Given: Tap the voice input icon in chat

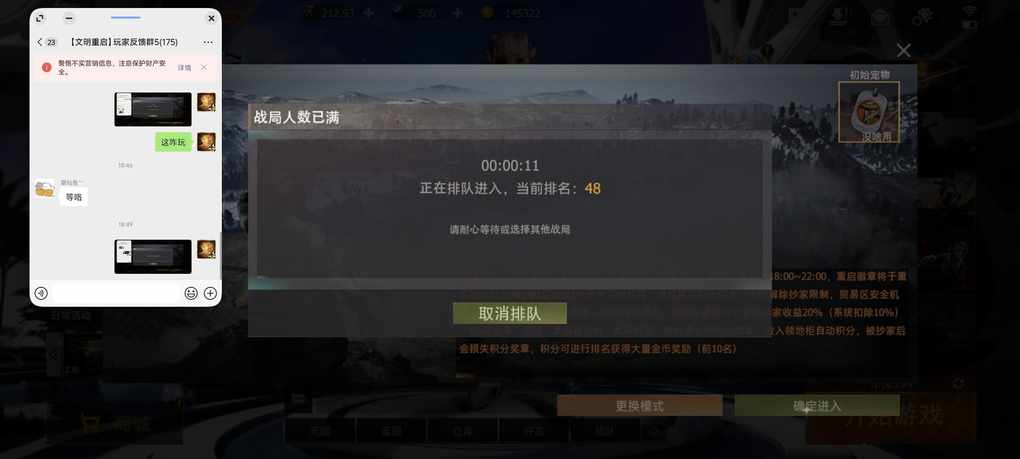Looking at the screenshot, I should [41, 293].
